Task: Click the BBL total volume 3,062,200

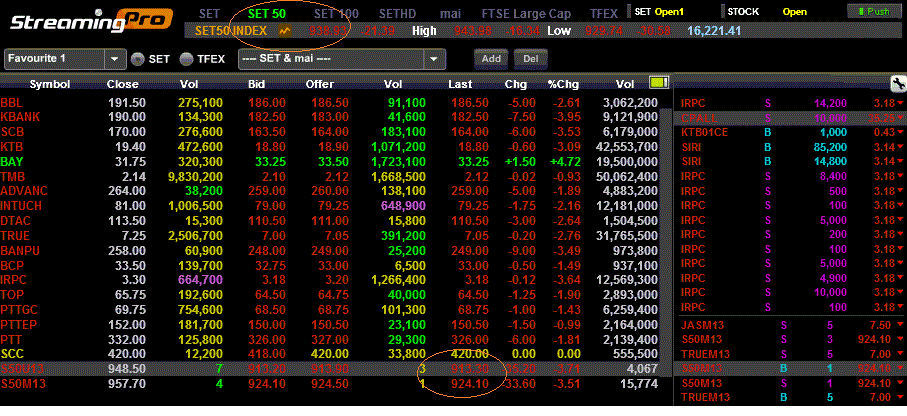Action: click(630, 103)
